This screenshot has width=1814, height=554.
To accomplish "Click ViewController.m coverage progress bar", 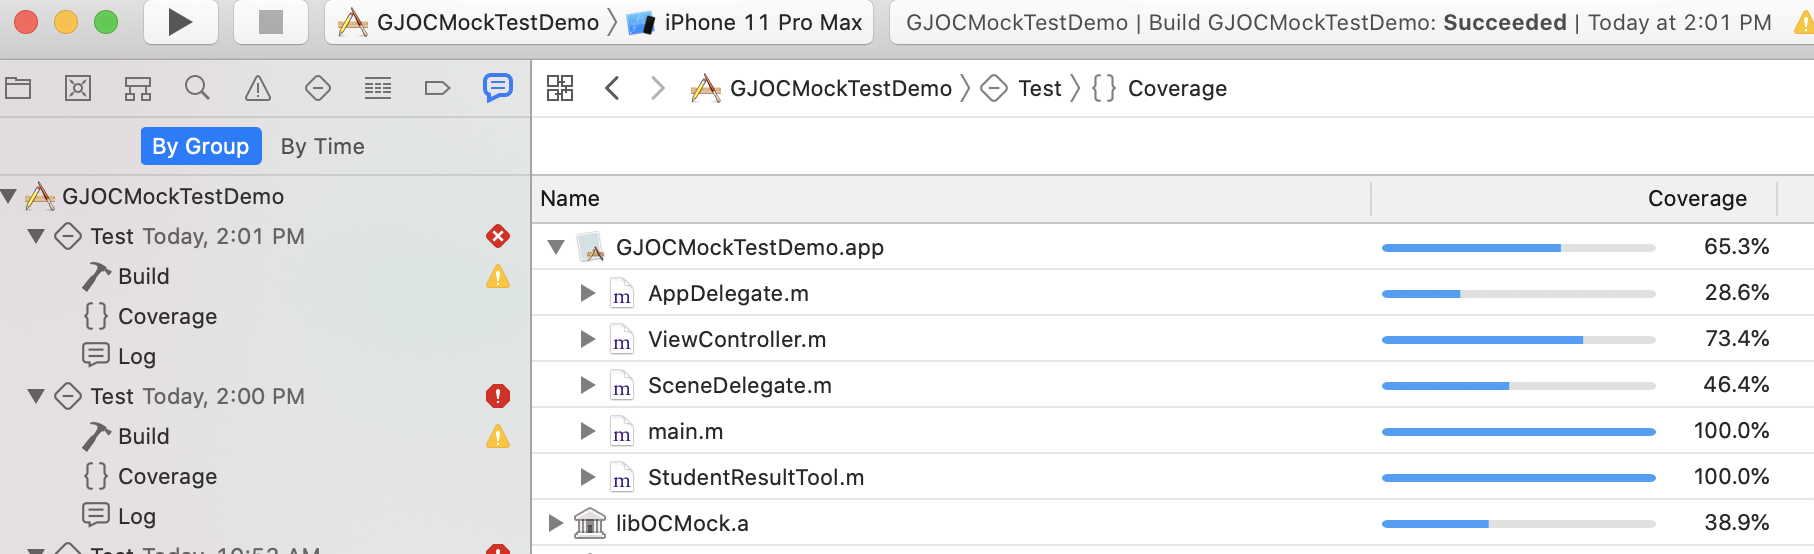I will point(1518,340).
